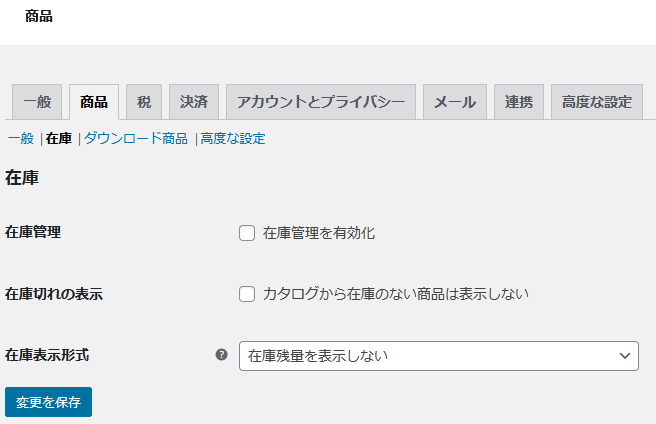Go to the 決済 tab
Screen dimensions: 656x424
(x=194, y=102)
